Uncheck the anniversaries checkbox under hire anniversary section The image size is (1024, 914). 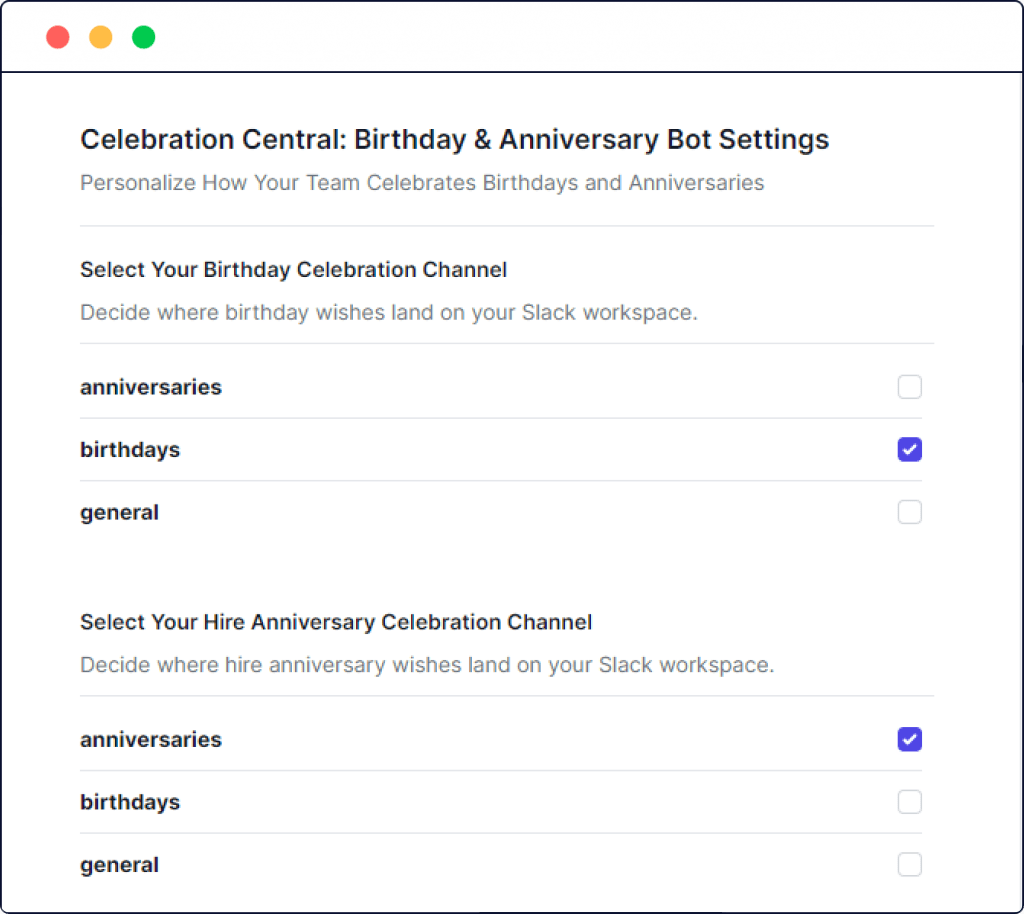909,740
